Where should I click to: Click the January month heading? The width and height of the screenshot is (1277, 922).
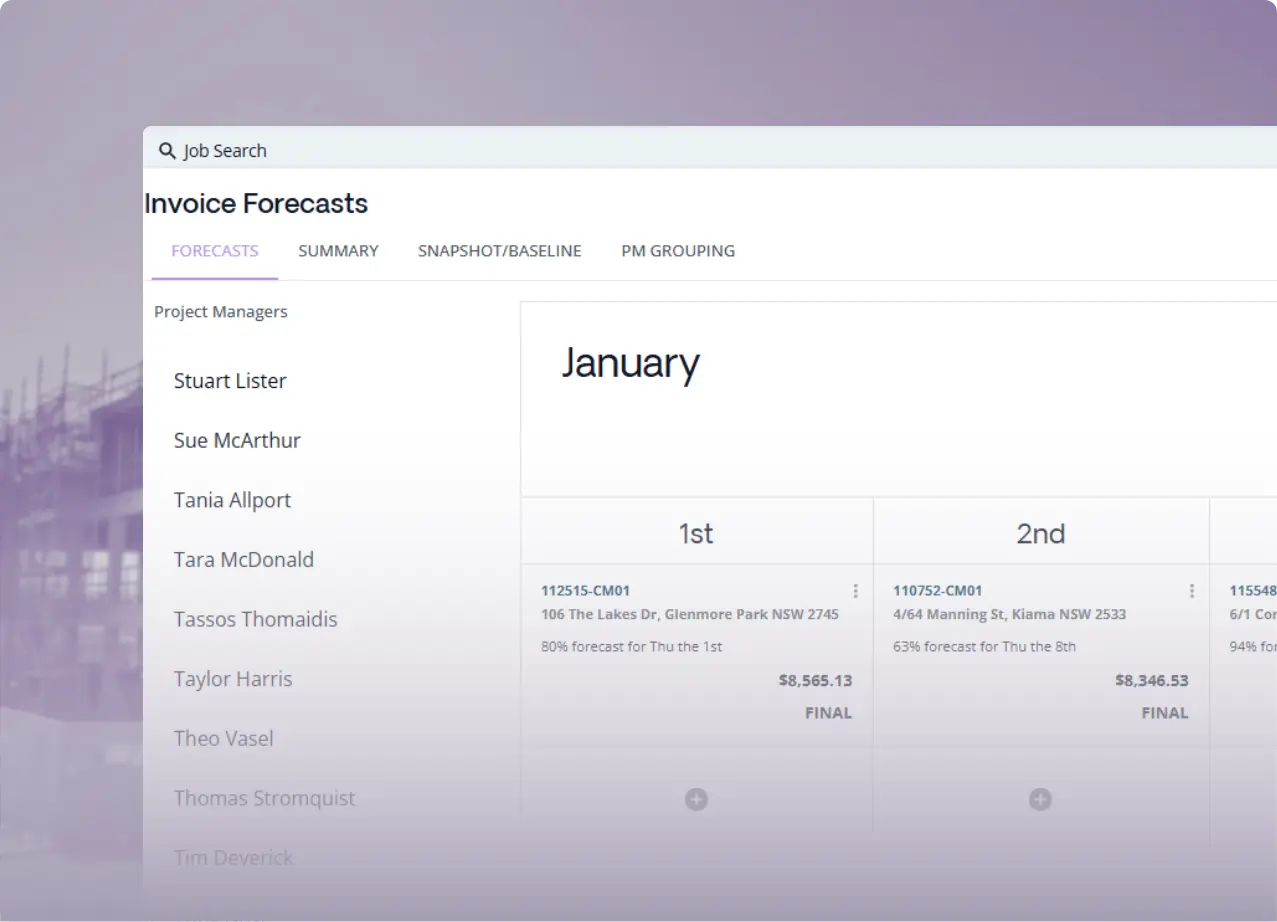click(x=630, y=363)
